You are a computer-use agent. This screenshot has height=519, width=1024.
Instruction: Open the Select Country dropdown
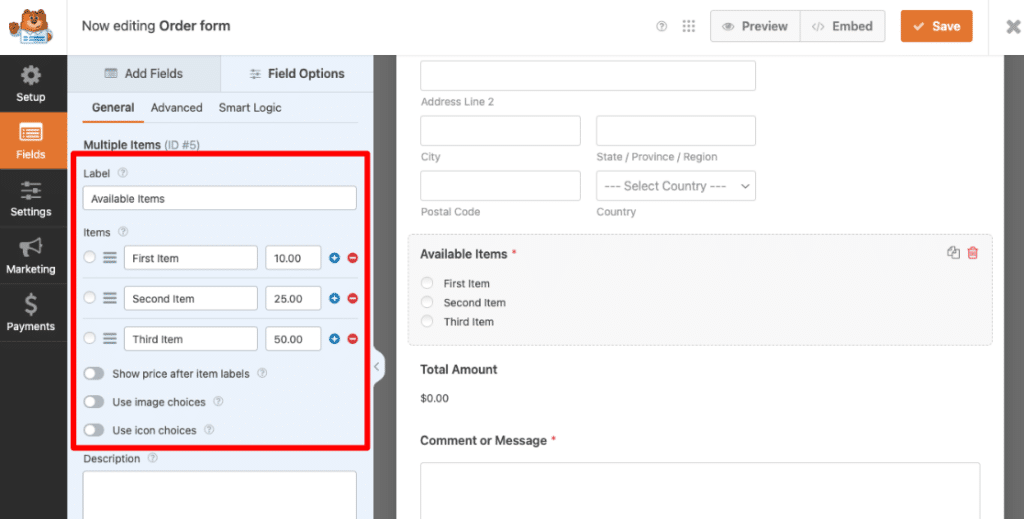[x=675, y=186]
